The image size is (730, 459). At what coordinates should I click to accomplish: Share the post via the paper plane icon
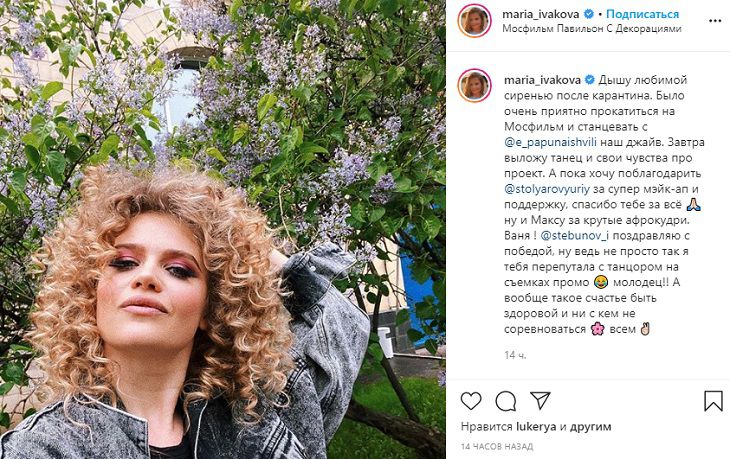[540, 400]
